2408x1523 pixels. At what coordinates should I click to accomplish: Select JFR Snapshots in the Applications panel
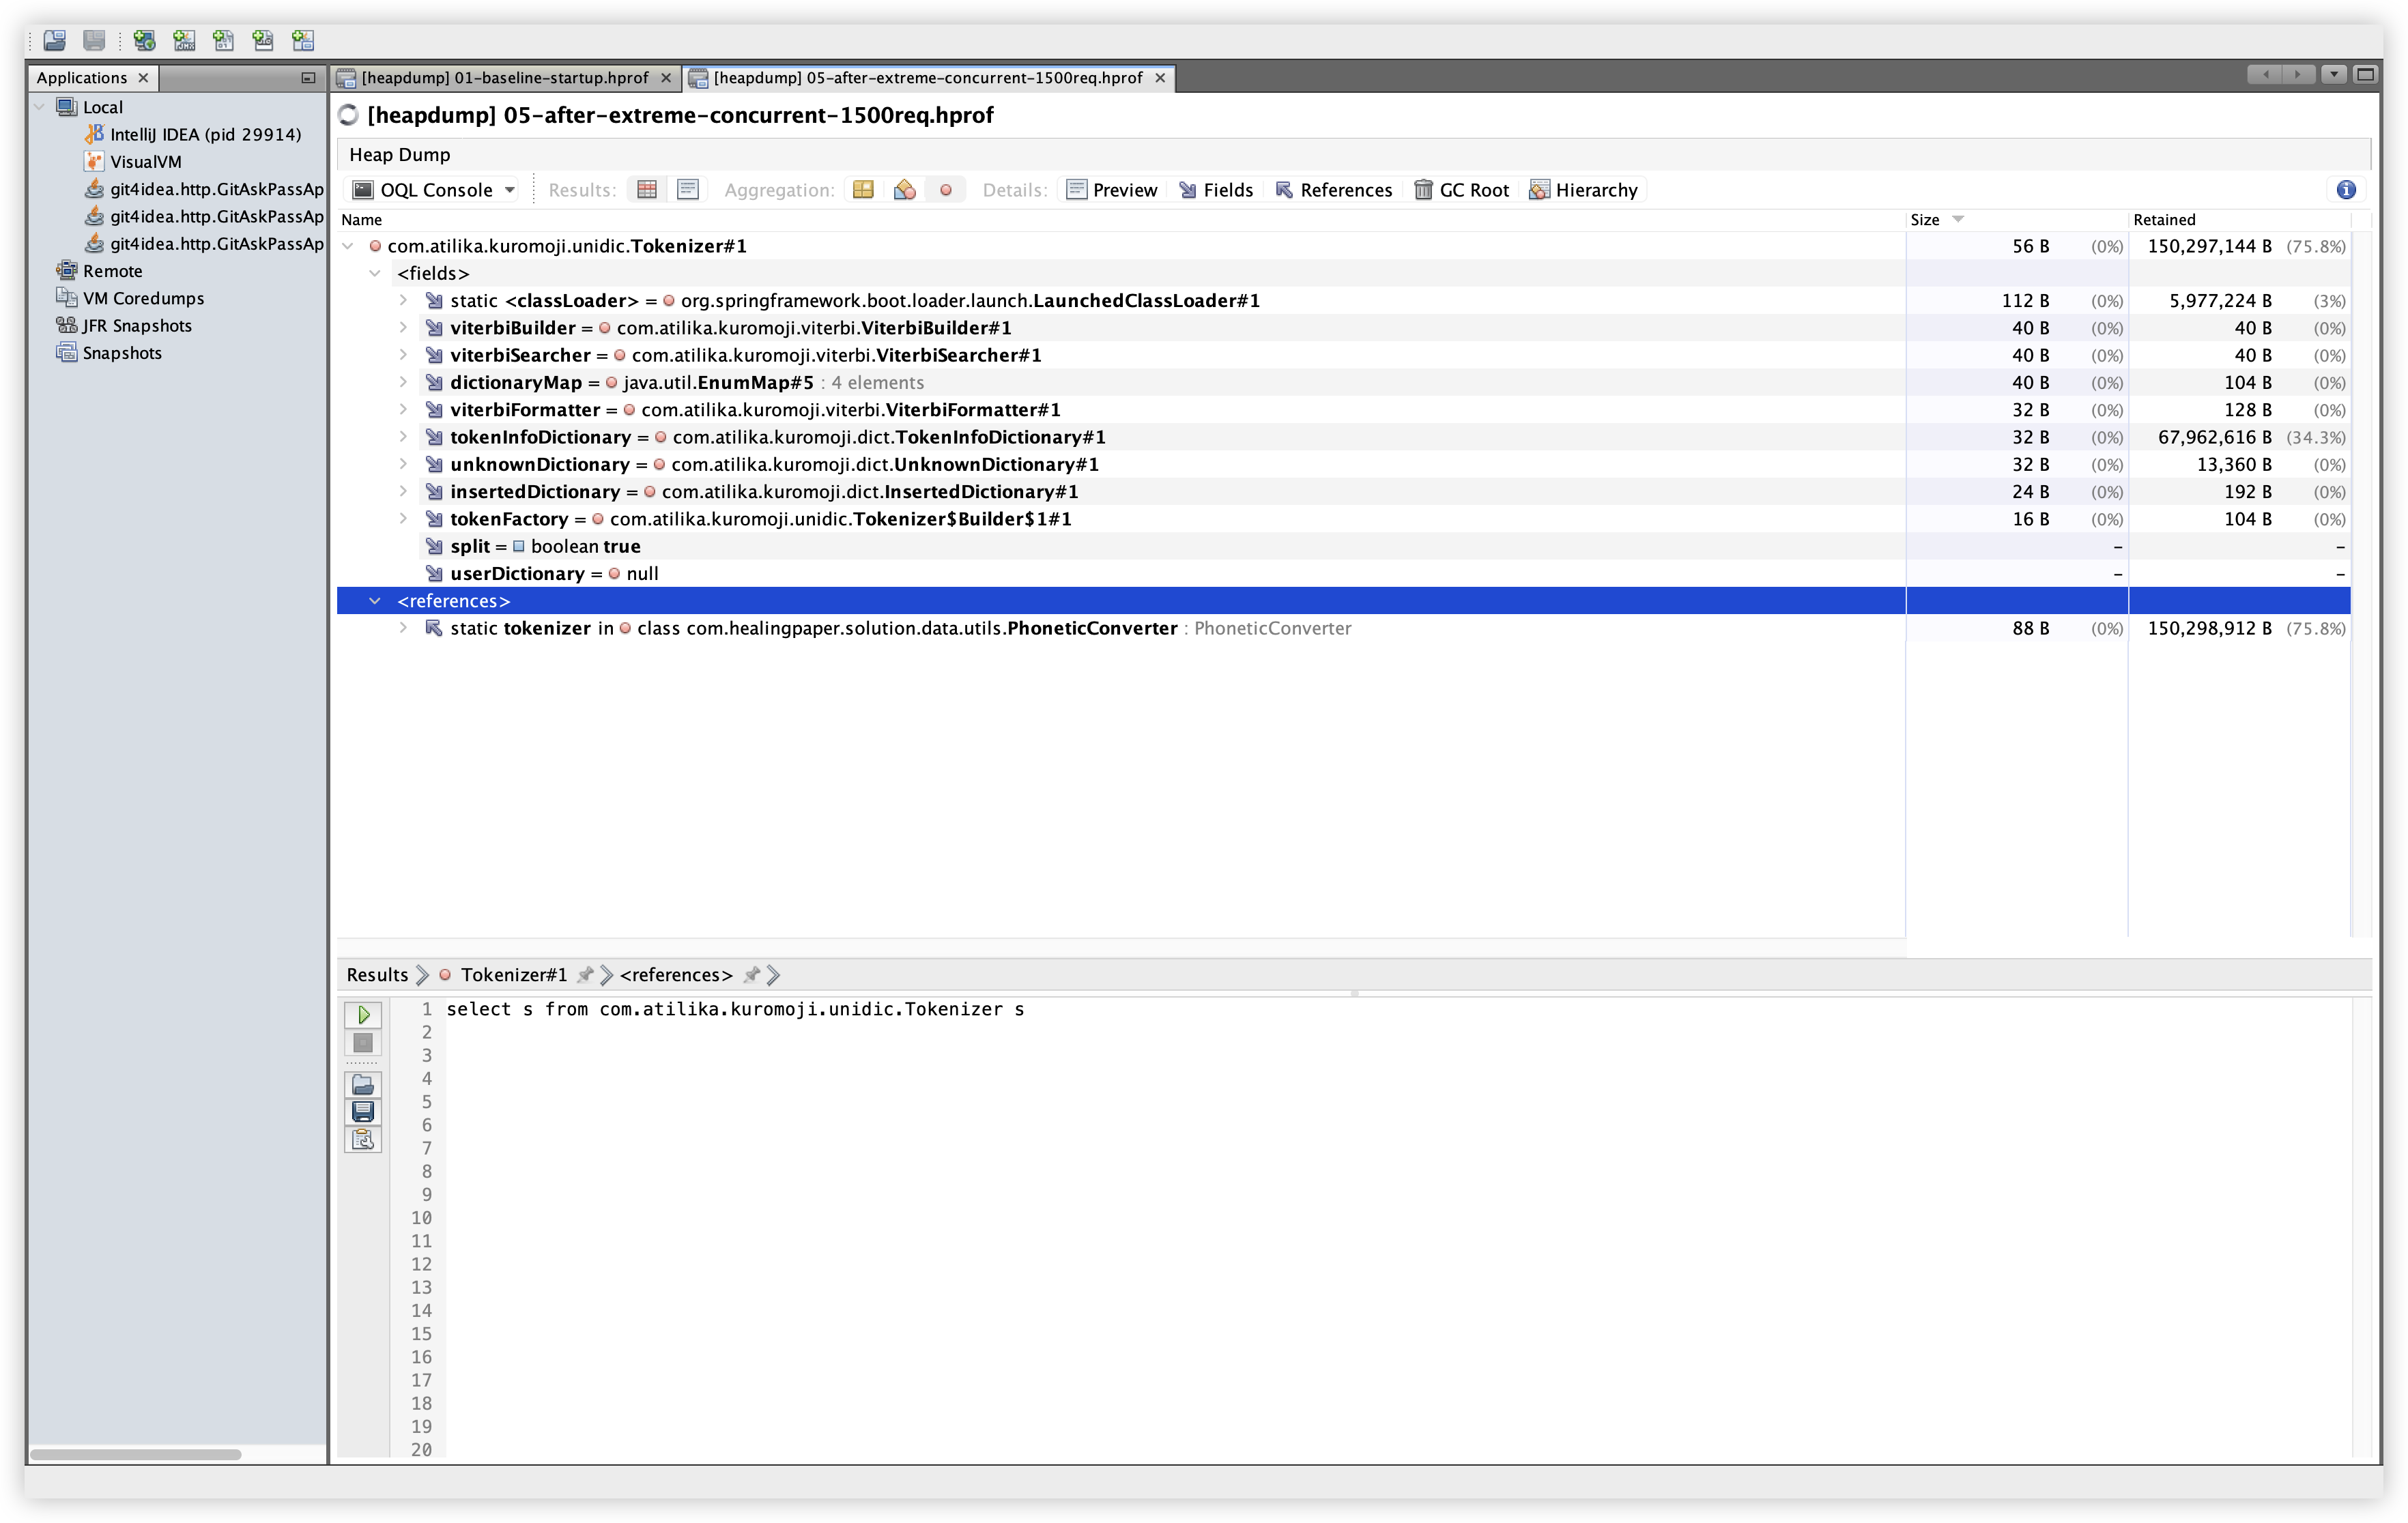tap(136, 325)
